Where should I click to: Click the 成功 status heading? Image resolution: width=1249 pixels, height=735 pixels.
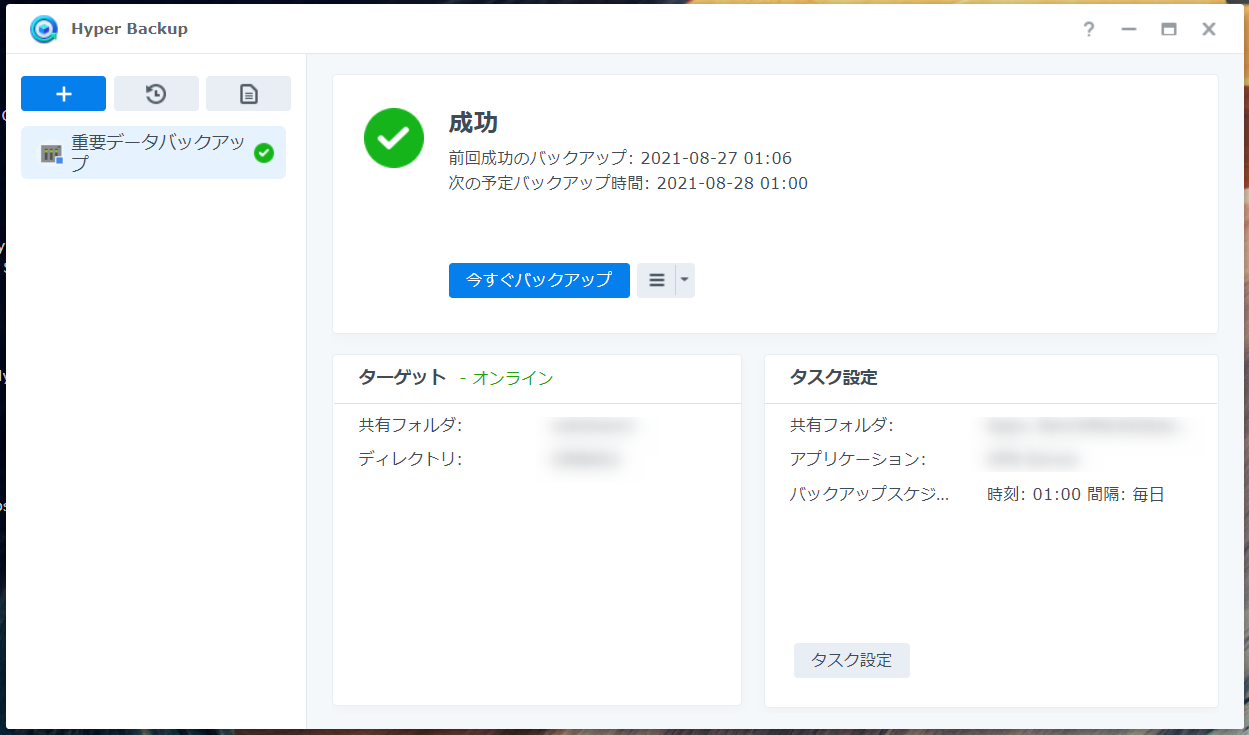pos(473,123)
